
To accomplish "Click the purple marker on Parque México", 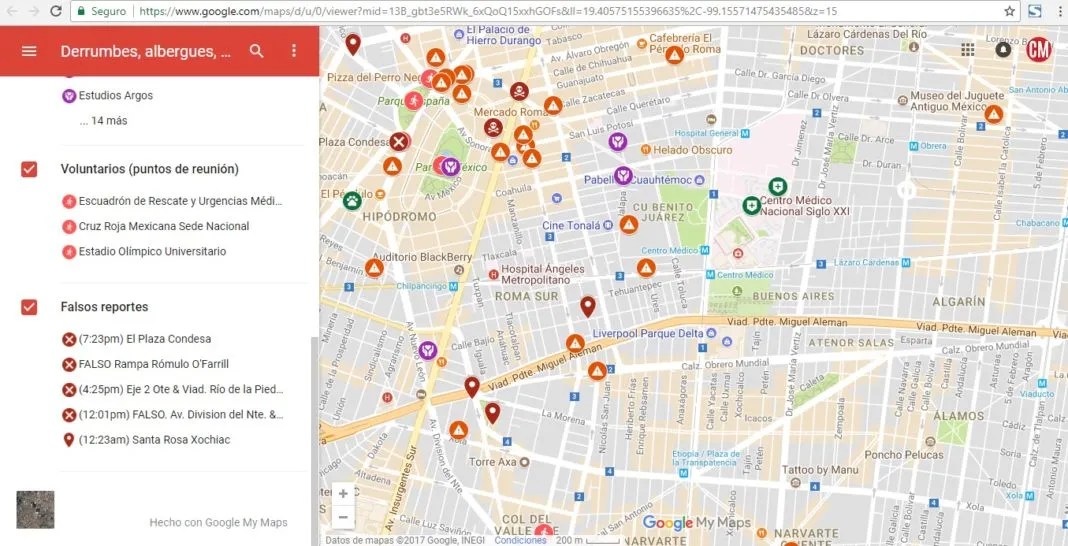I will click(450, 166).
